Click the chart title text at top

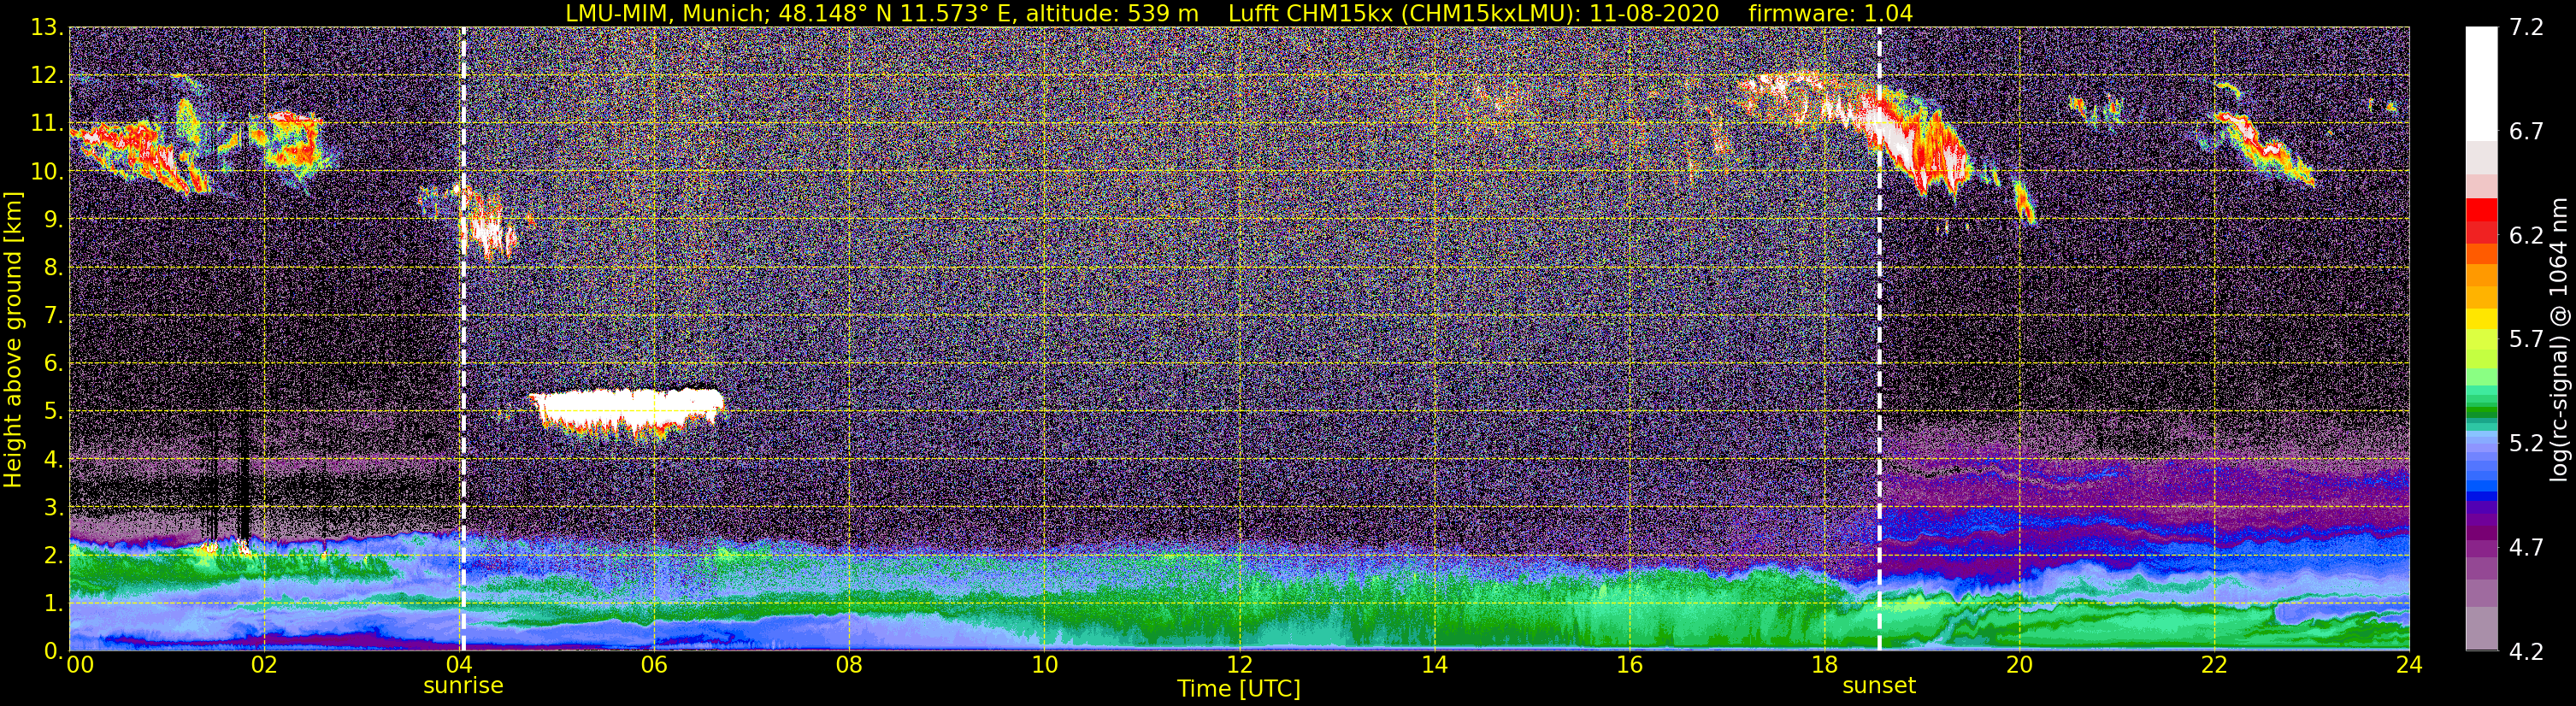(1239, 13)
